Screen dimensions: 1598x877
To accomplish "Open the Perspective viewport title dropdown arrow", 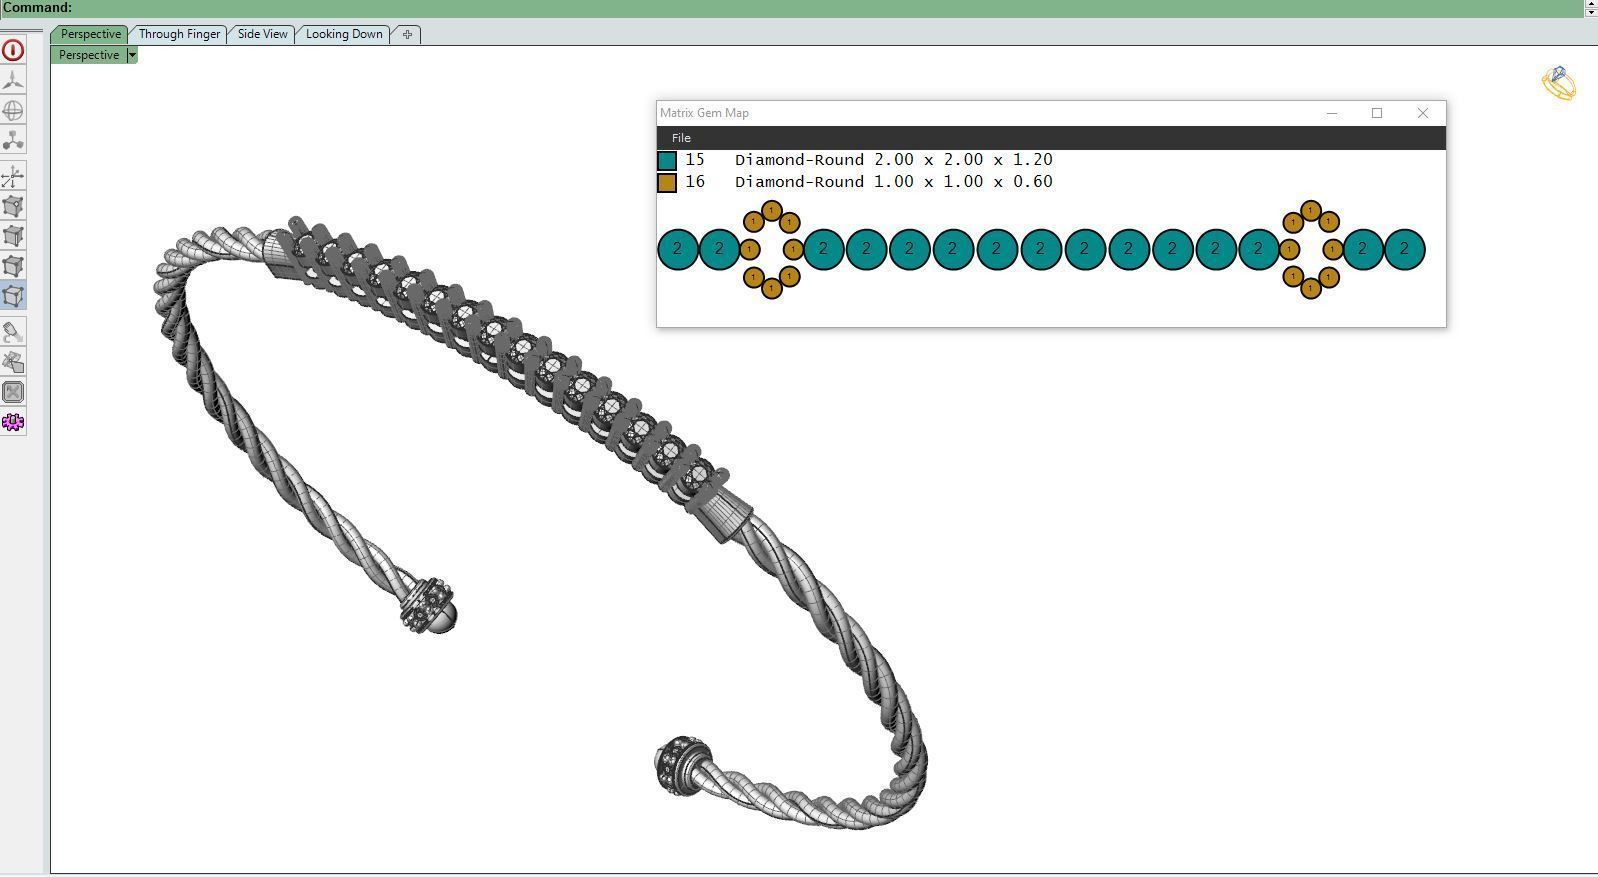I will click(132, 55).
